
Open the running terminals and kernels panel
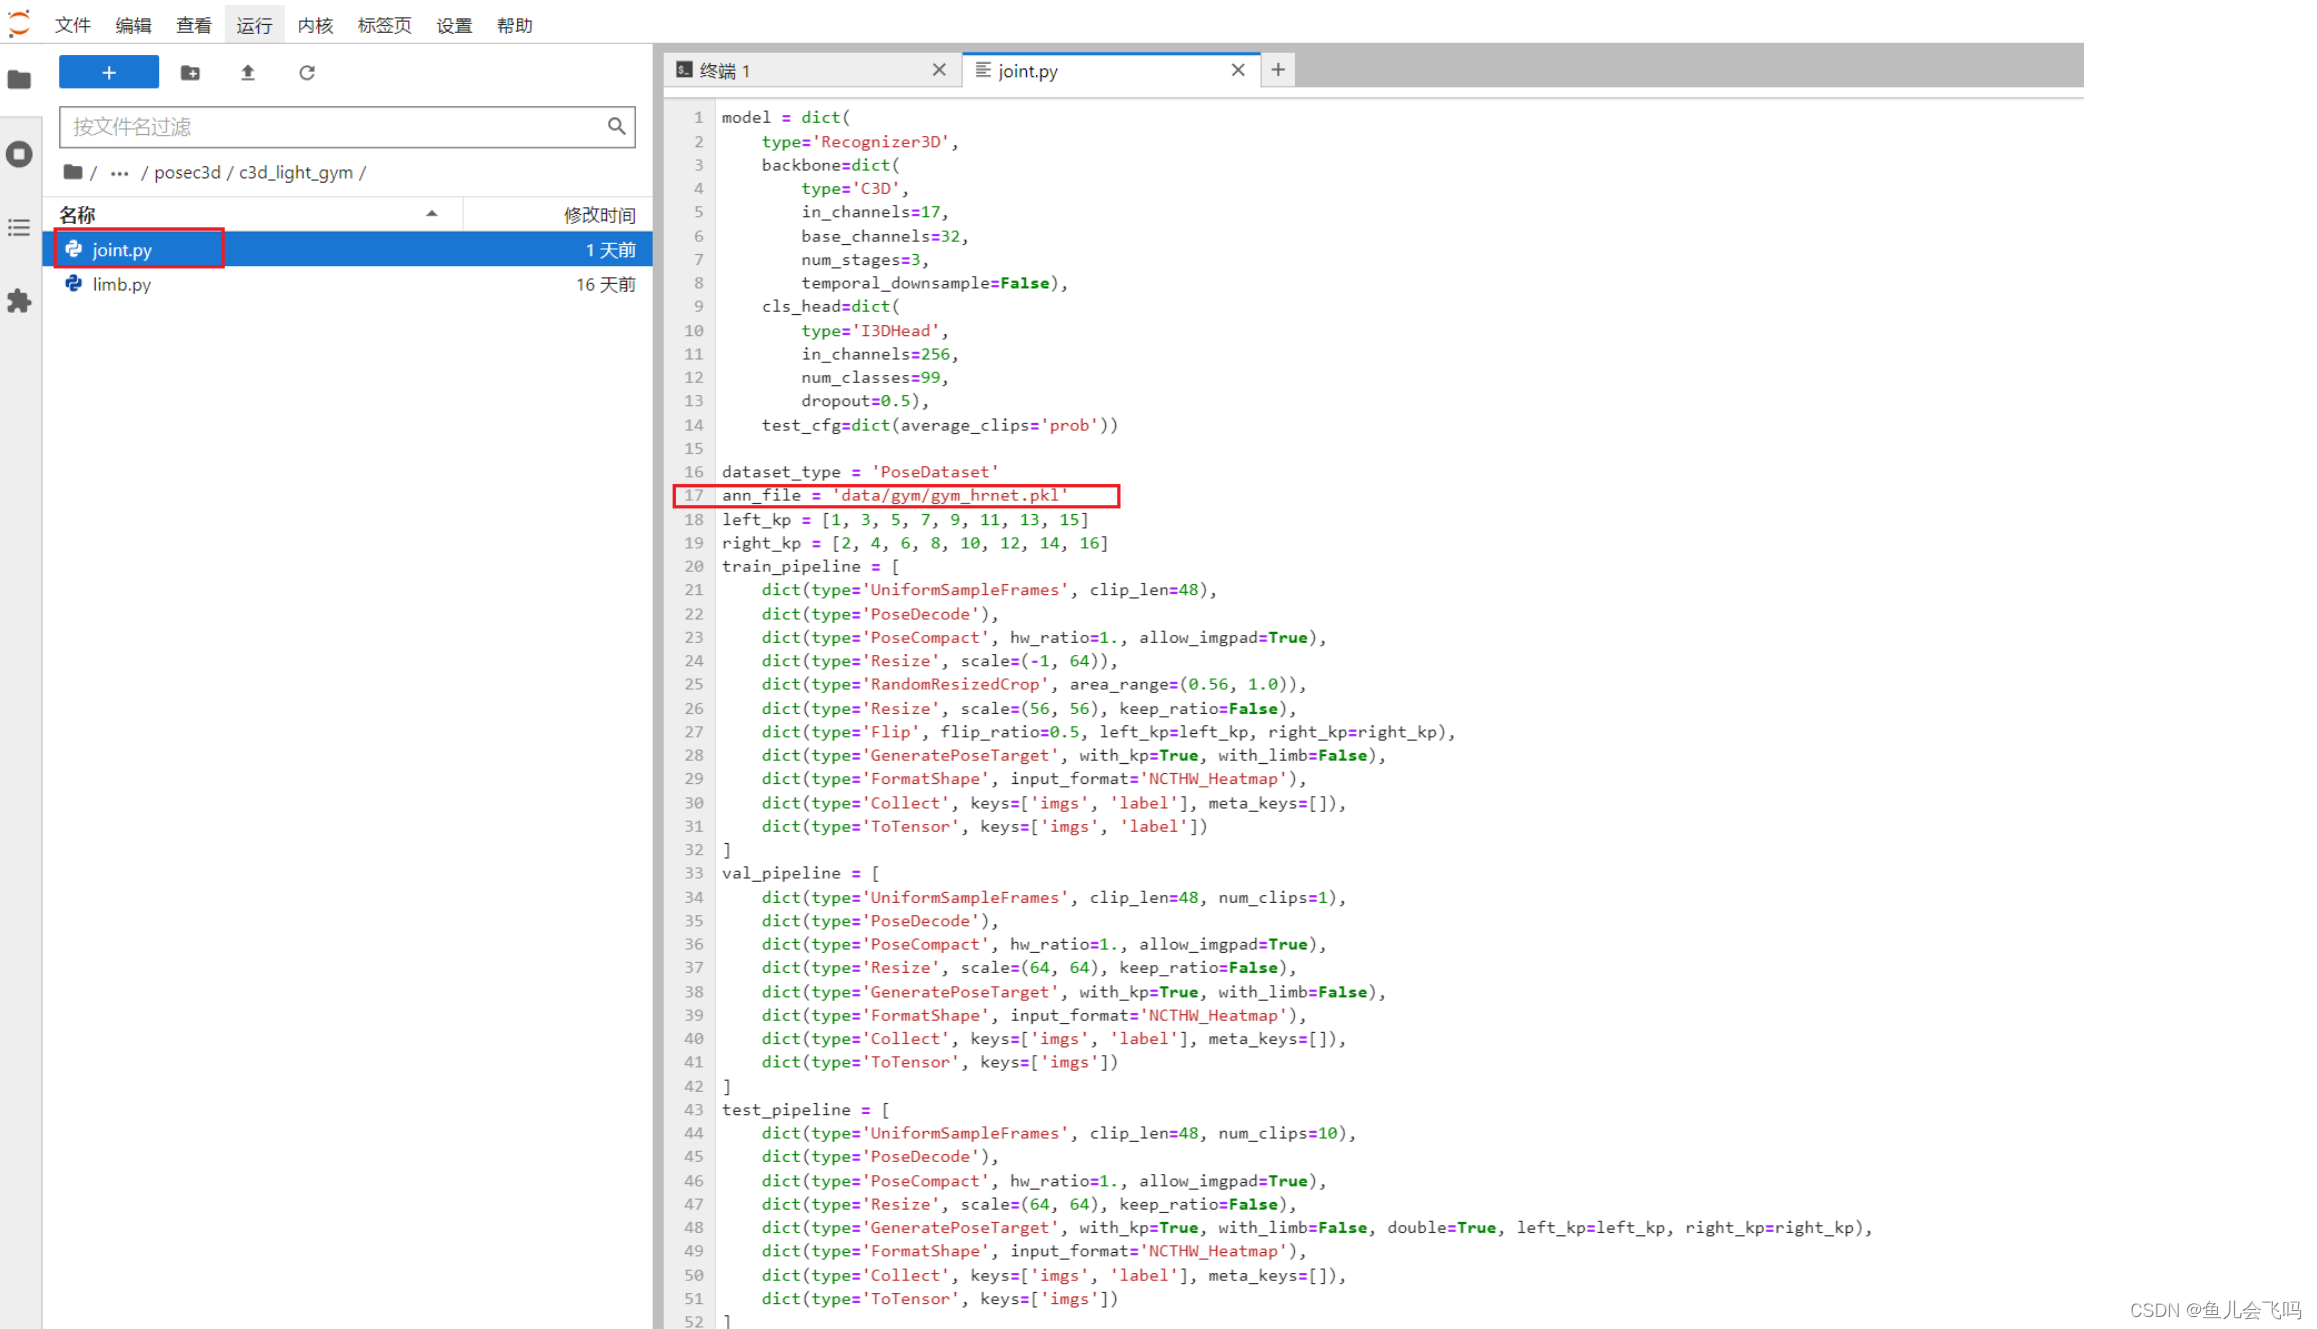click(x=19, y=154)
